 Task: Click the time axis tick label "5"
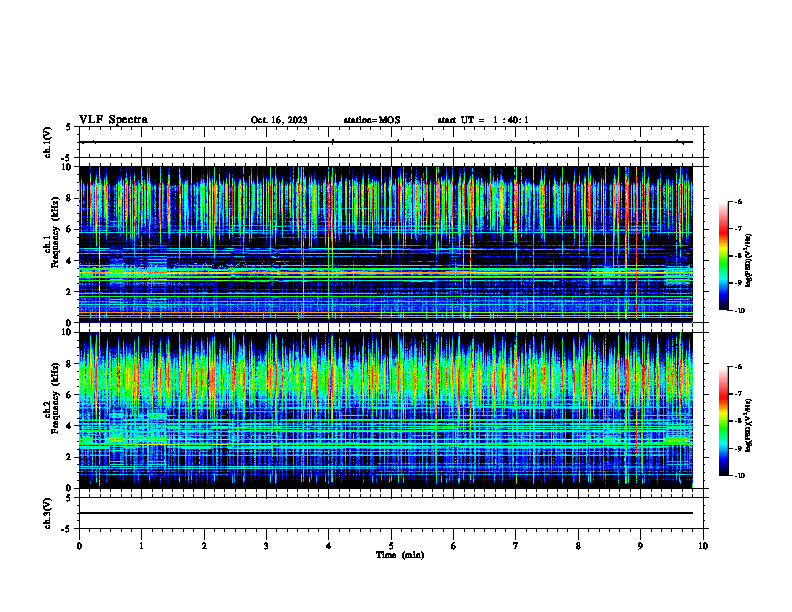tap(391, 546)
